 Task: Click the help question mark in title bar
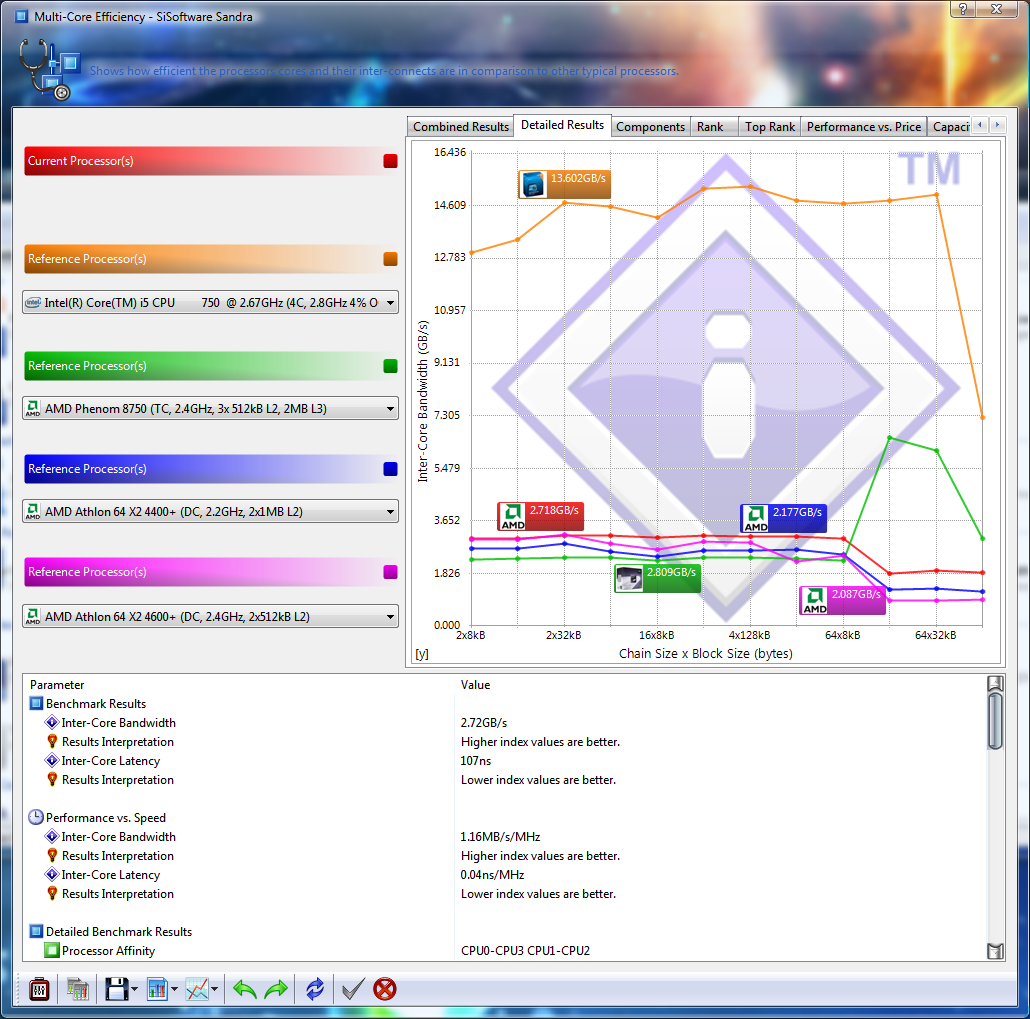(963, 9)
